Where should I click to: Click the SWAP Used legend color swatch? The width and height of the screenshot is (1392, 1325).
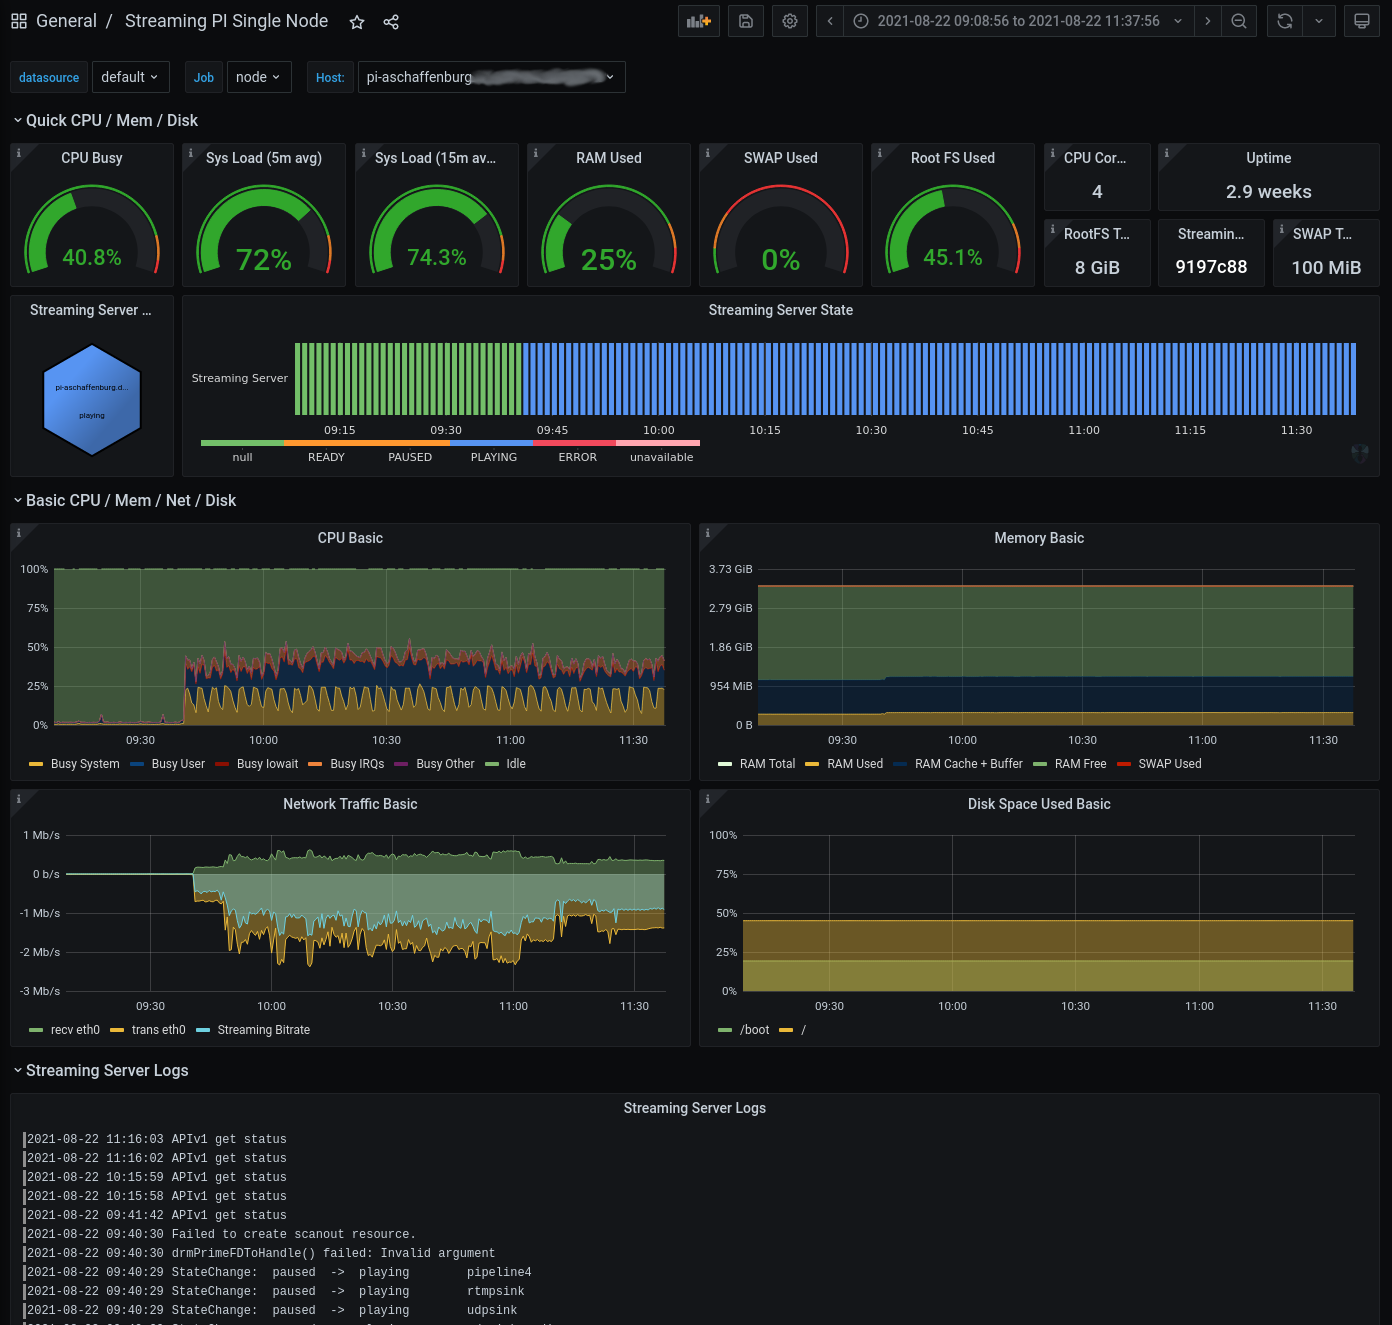pos(1124,764)
